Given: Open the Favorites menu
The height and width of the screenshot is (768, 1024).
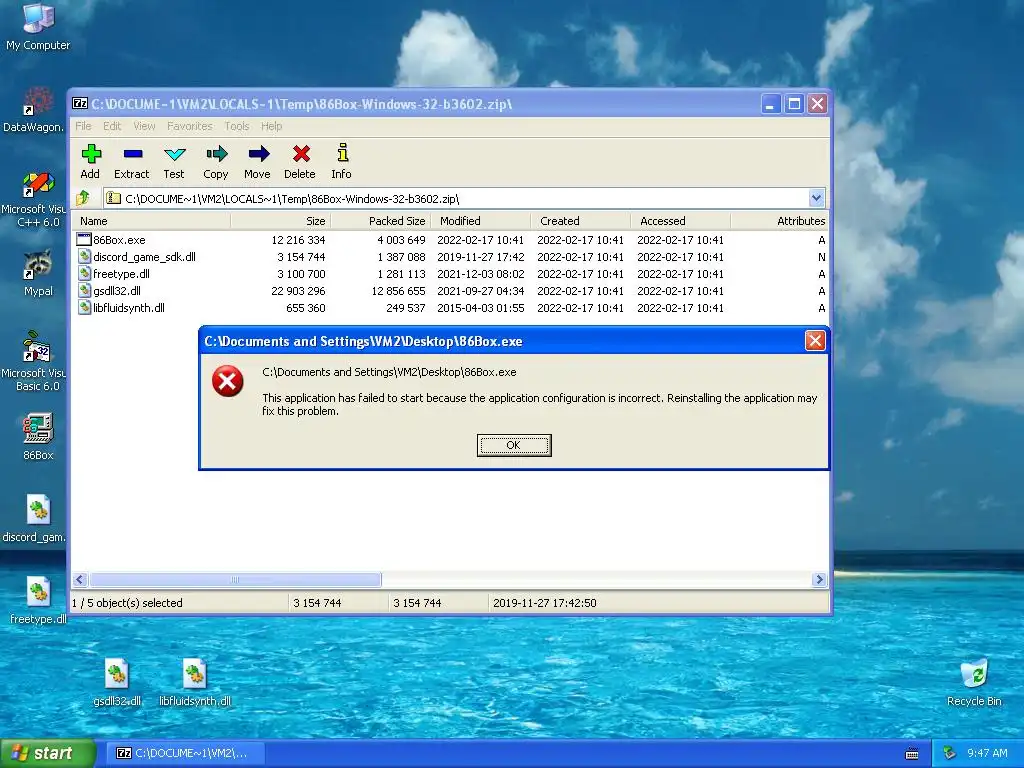Looking at the screenshot, I should pyautogui.click(x=189, y=126).
